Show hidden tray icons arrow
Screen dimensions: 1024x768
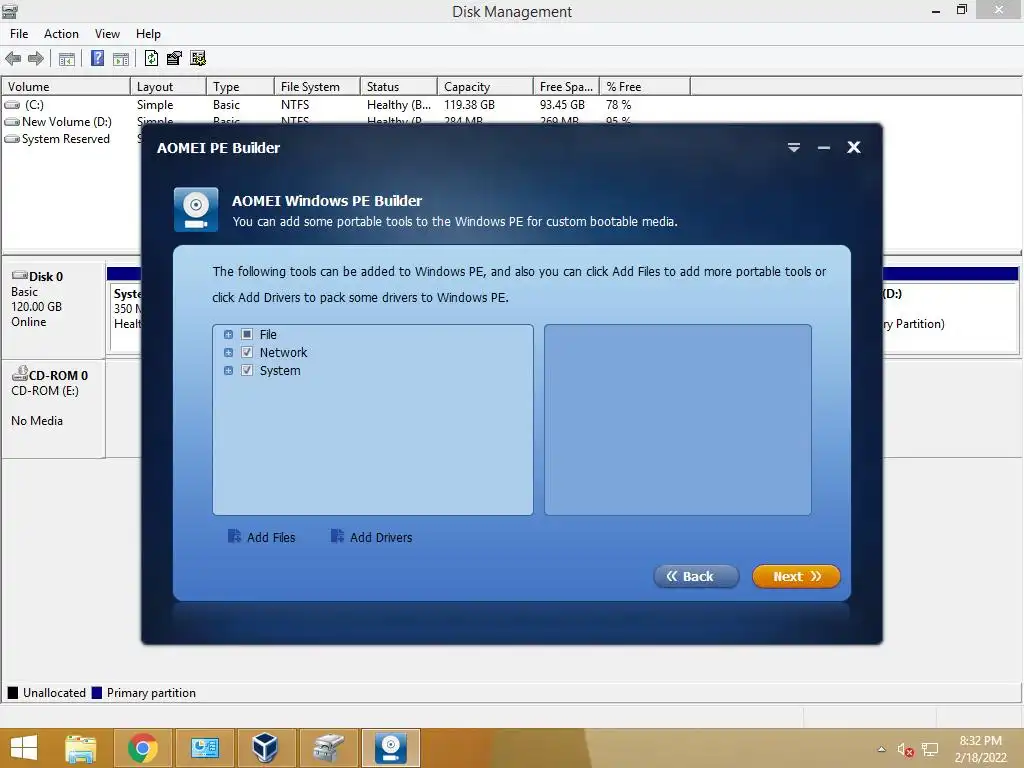coord(882,750)
